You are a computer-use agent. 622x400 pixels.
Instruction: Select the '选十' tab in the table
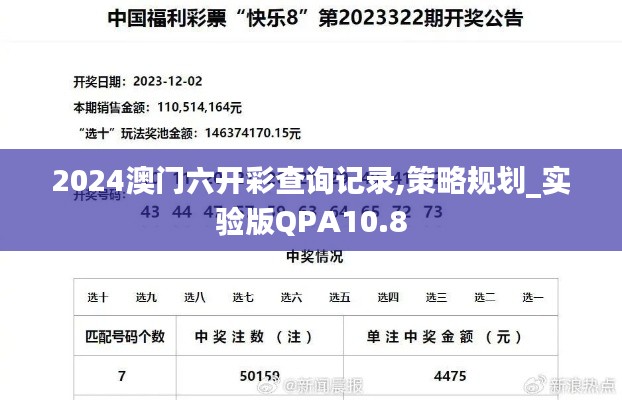(x=98, y=297)
